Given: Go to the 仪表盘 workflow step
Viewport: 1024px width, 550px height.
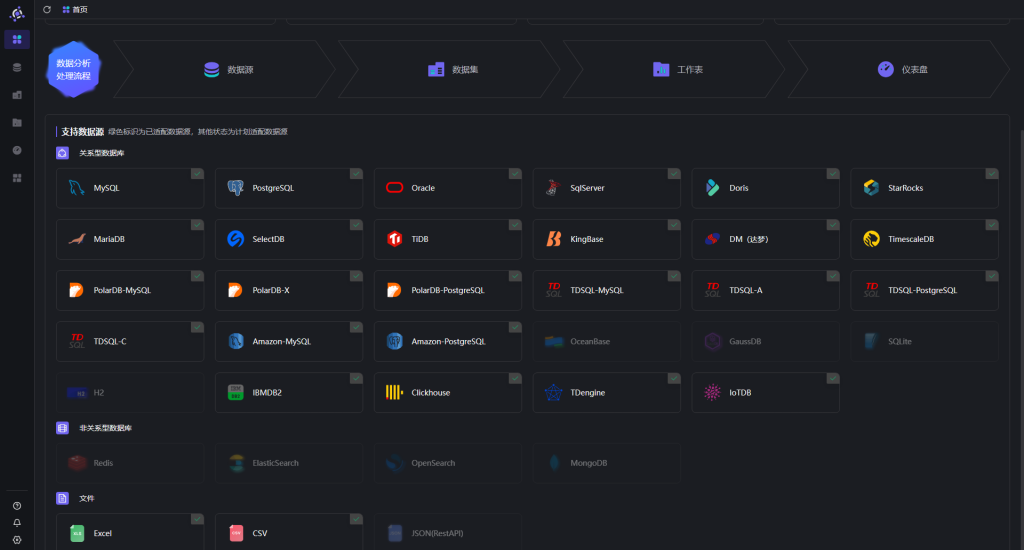Looking at the screenshot, I should pos(899,69).
